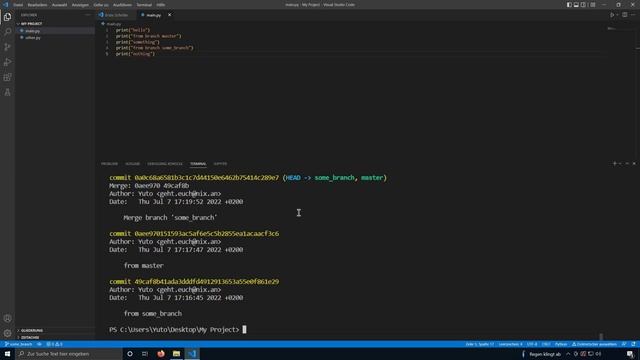Click the Zeile/Spalte cursor position indicator
Screen dimensions: 640x360
click(x=480, y=344)
